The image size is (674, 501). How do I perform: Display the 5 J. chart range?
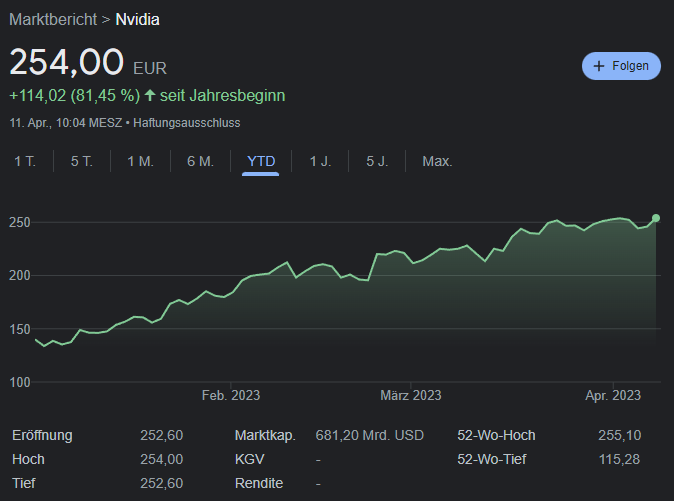point(377,161)
